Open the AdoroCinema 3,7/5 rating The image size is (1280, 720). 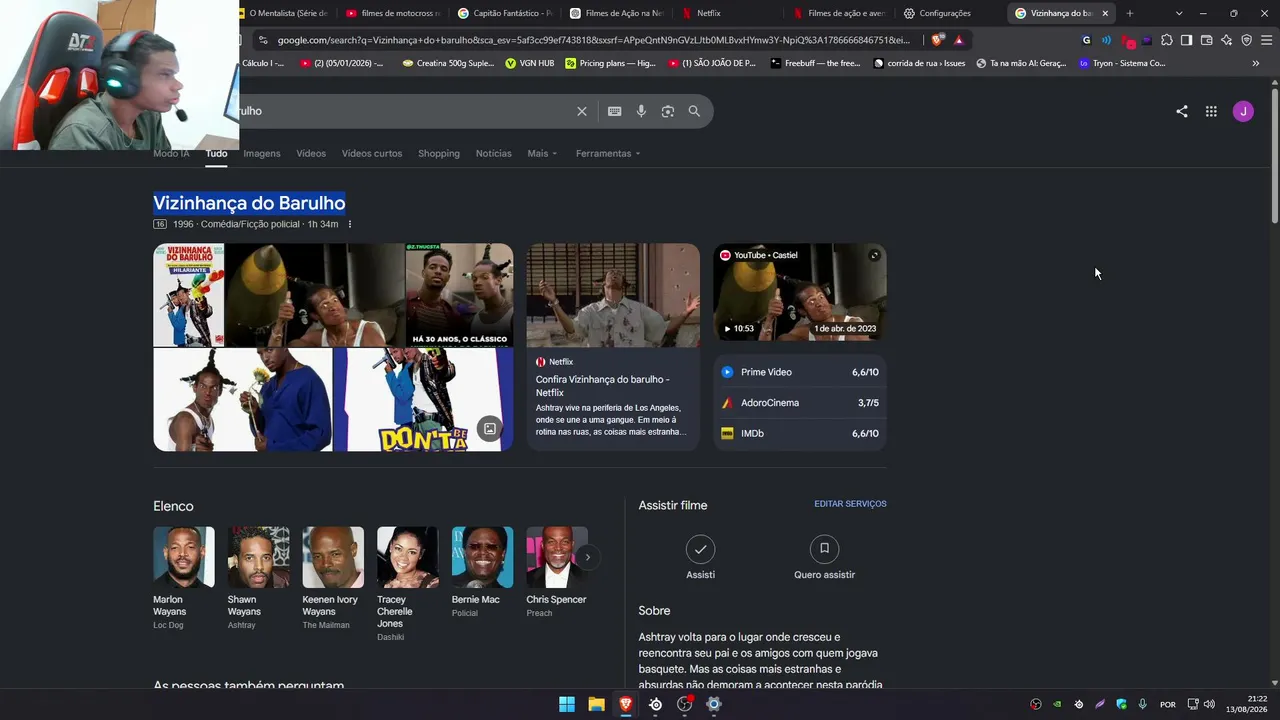click(800, 403)
